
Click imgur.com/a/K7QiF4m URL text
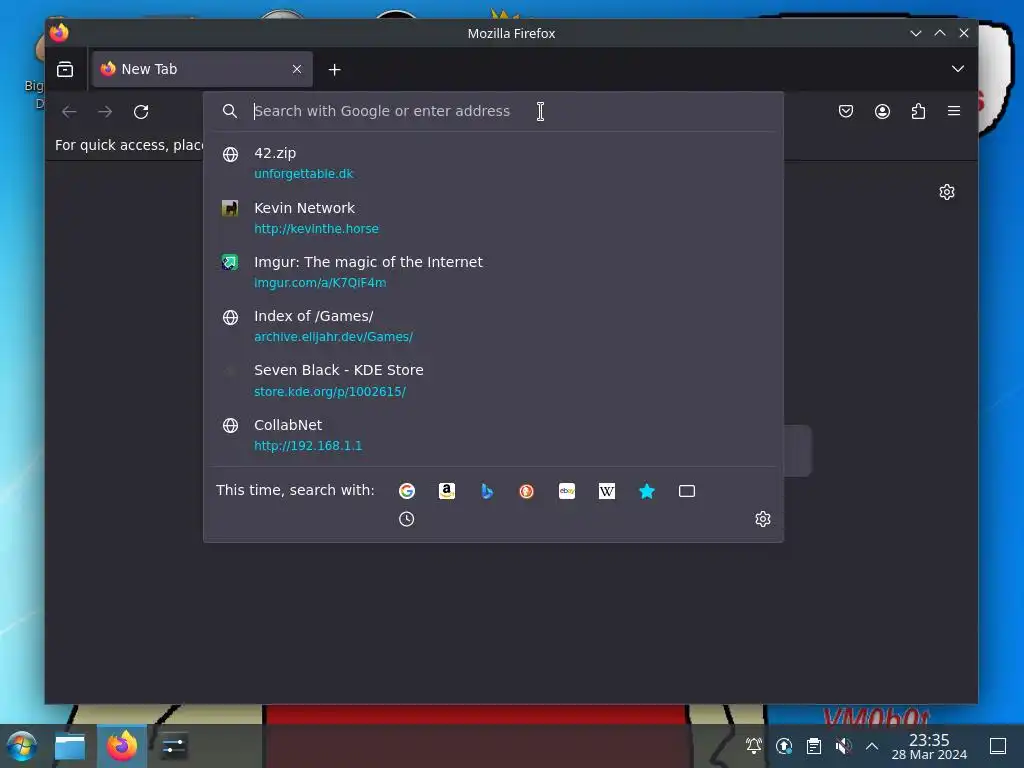[320, 283]
